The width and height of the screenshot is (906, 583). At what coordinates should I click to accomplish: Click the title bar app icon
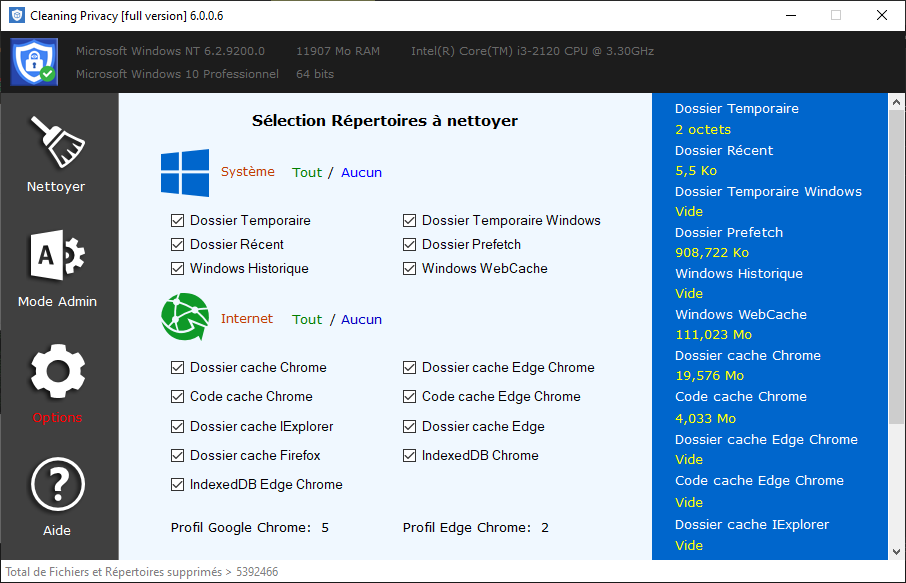tap(17, 16)
